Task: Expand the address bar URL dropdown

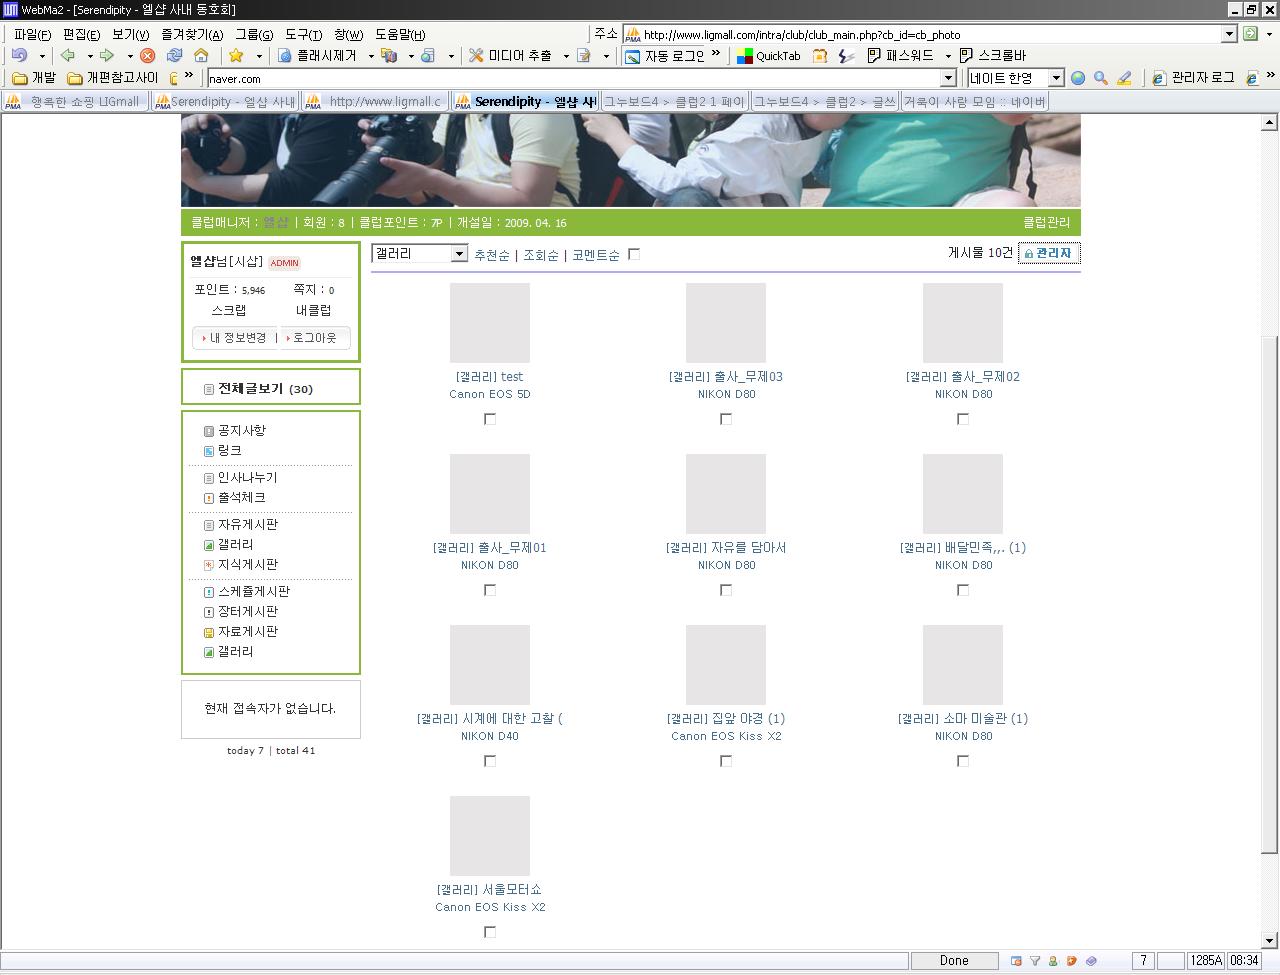Action: tap(1230, 34)
